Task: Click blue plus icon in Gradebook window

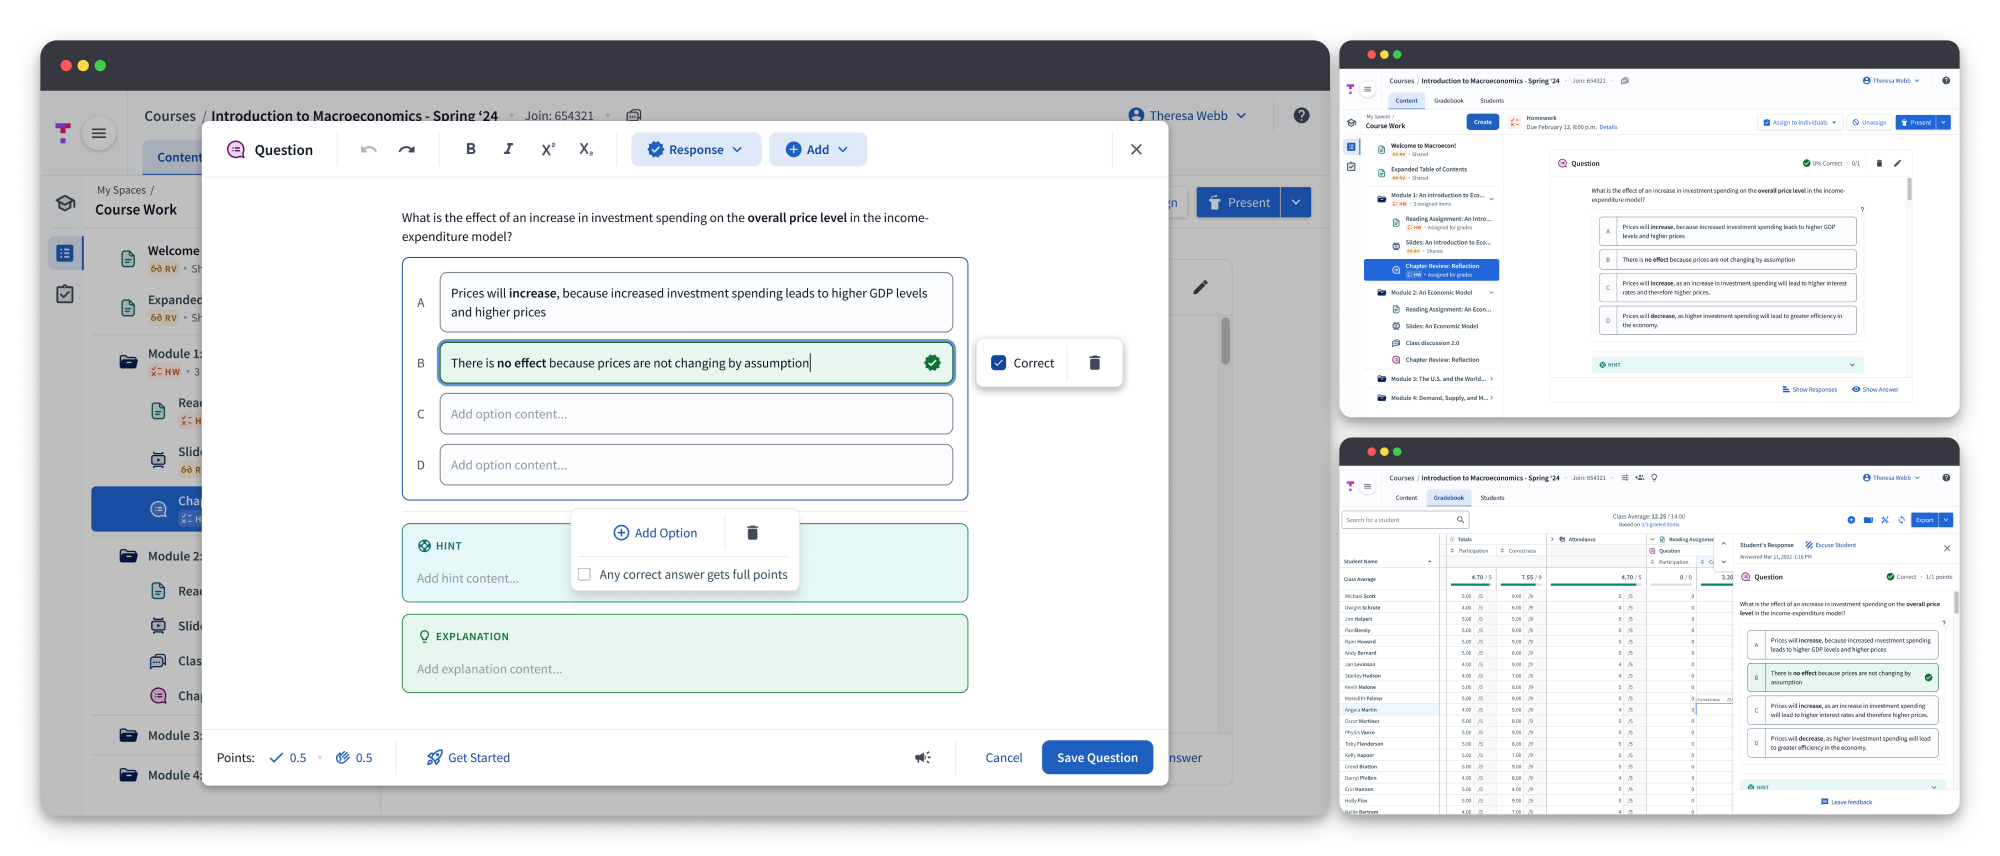Action: 1851,520
